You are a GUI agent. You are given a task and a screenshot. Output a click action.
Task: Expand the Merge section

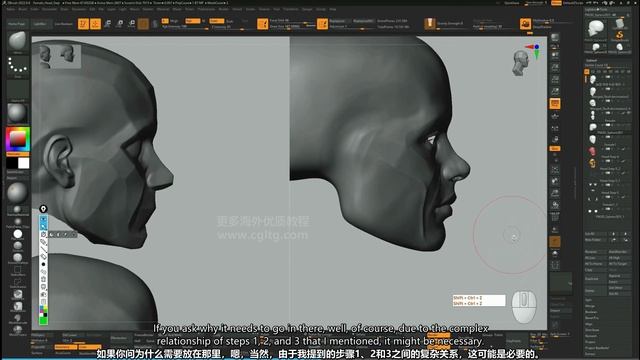590,306
